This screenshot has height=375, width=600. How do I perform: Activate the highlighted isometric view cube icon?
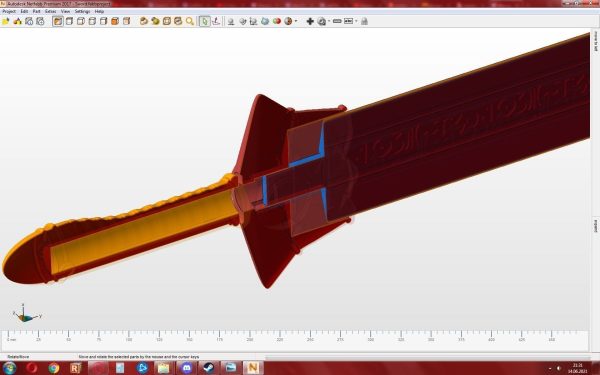click(x=58, y=21)
